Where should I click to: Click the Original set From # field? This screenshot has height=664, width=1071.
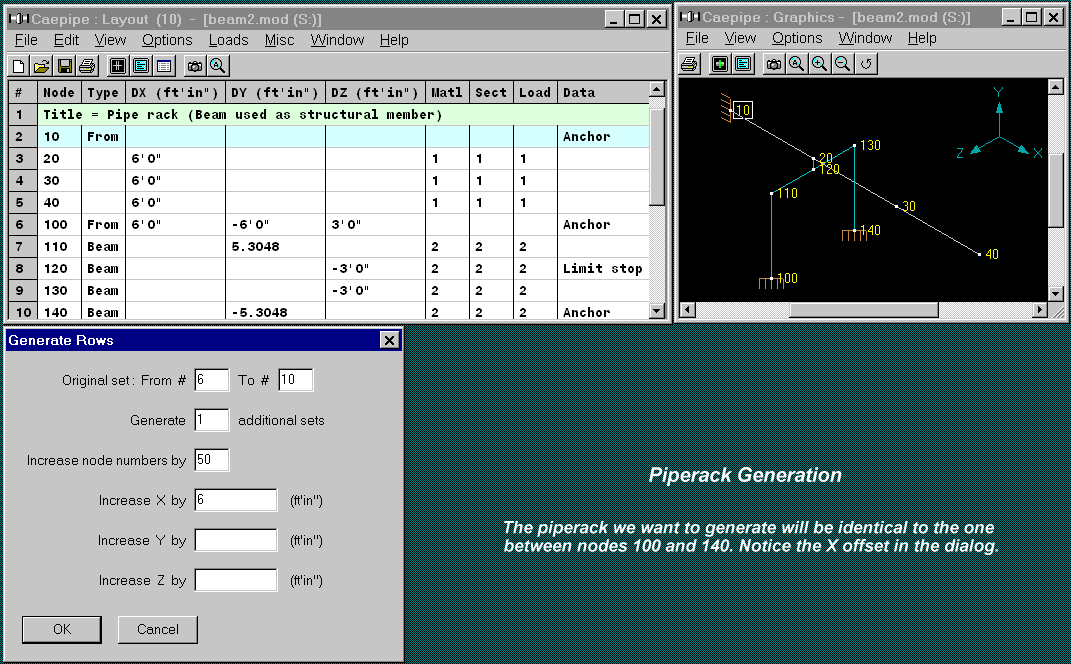[x=212, y=380]
